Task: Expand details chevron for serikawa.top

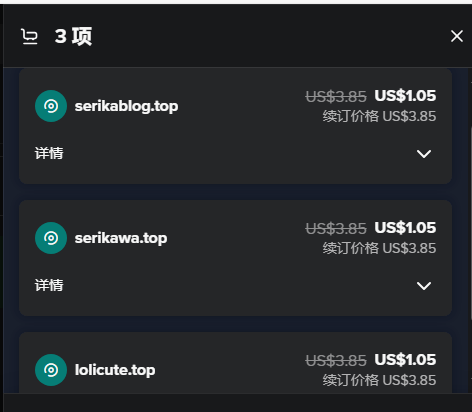Action: tap(424, 286)
